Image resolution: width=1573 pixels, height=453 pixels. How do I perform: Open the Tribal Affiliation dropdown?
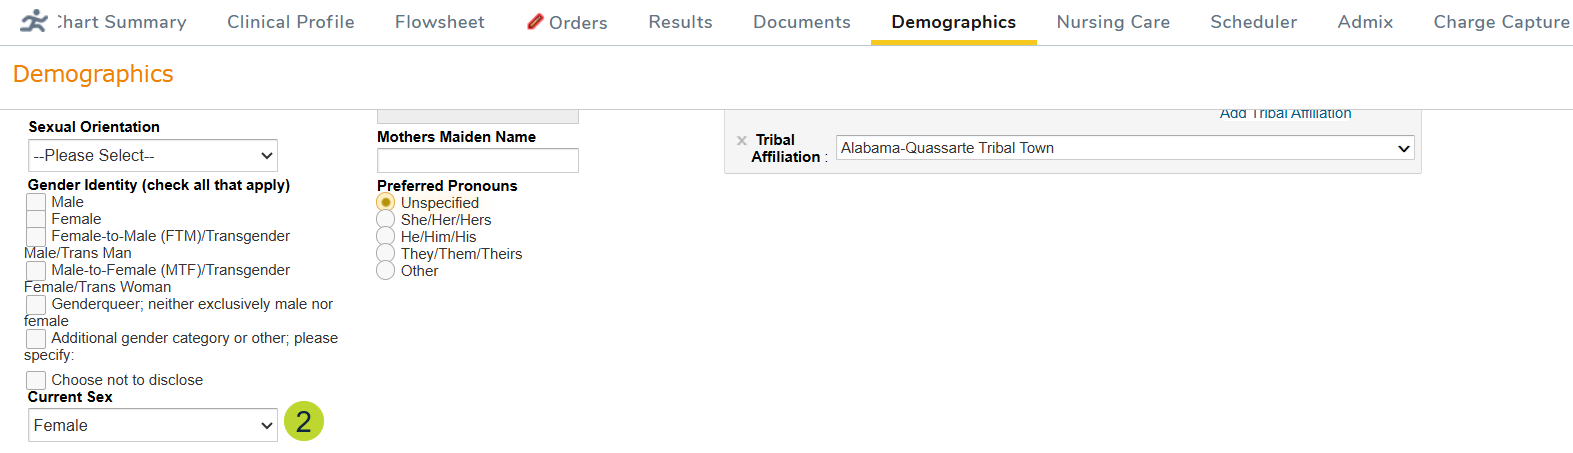pyautogui.click(x=1125, y=148)
